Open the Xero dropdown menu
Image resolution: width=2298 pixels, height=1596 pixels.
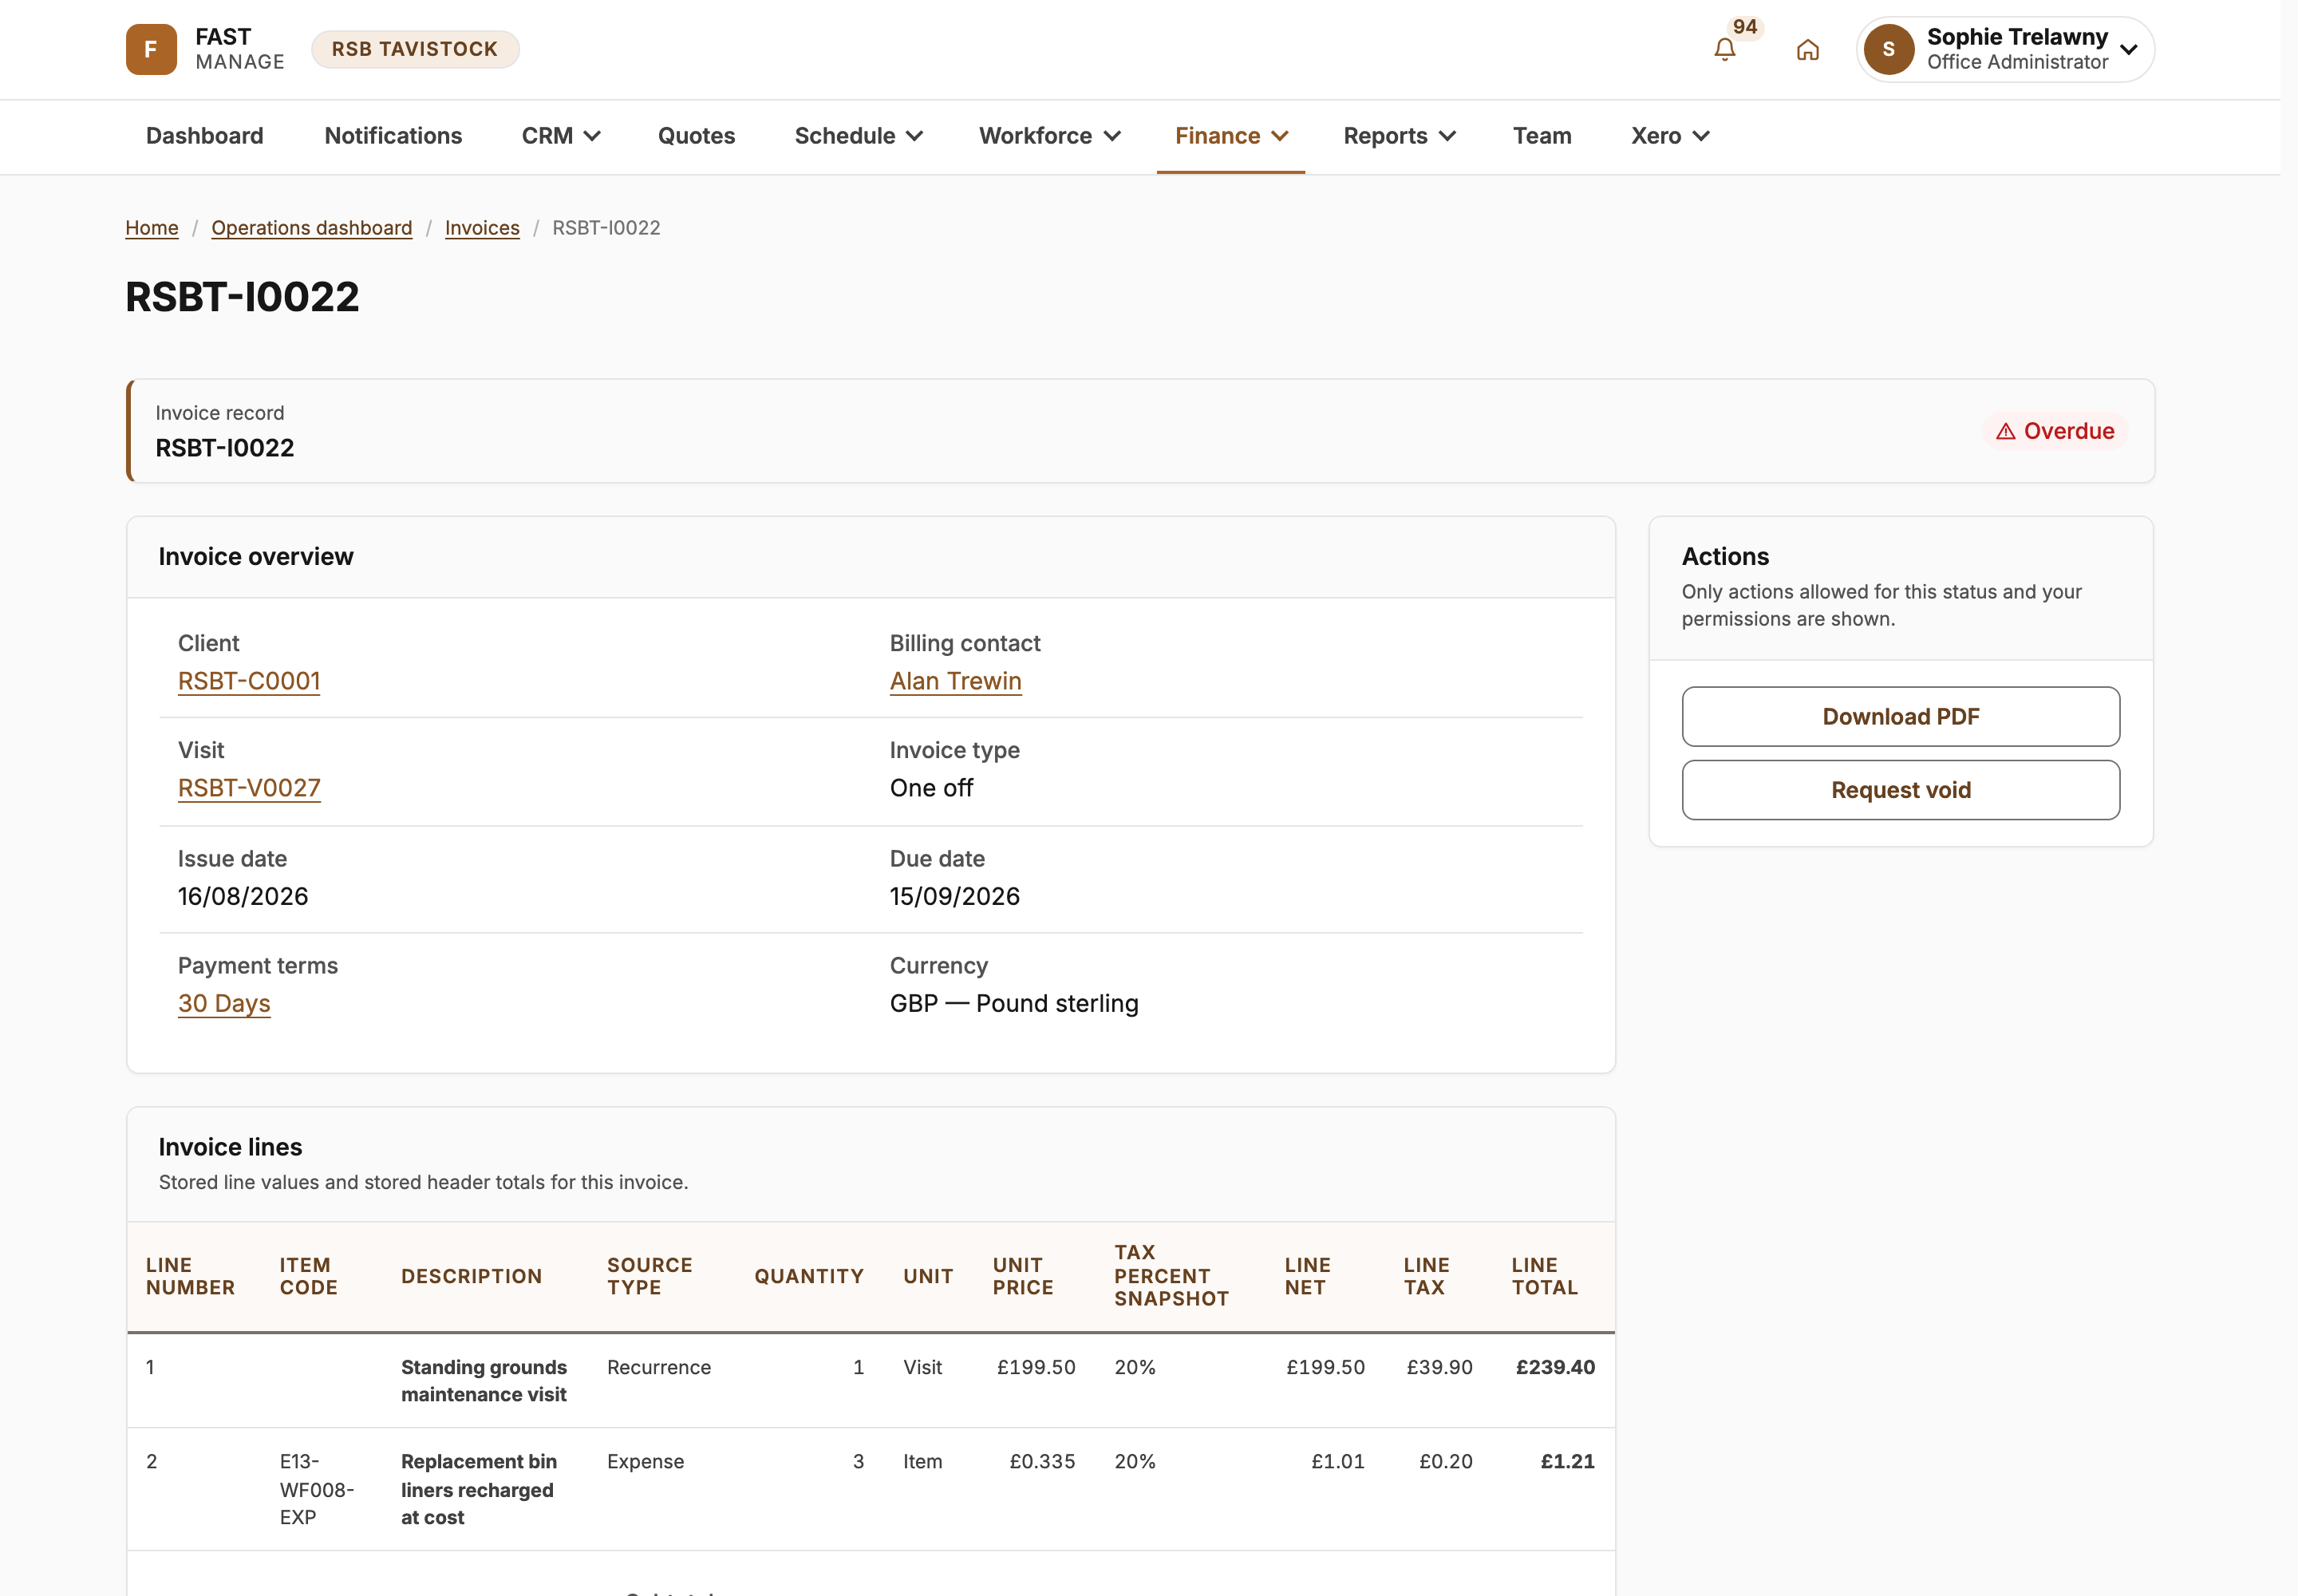[x=1669, y=136]
